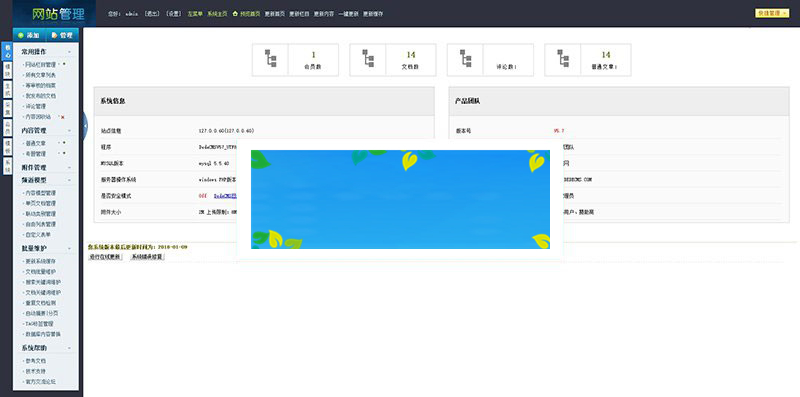Viewport: 800px width, 397px height.
Task: Click 系统主页 in the top bar
Action: point(217,14)
